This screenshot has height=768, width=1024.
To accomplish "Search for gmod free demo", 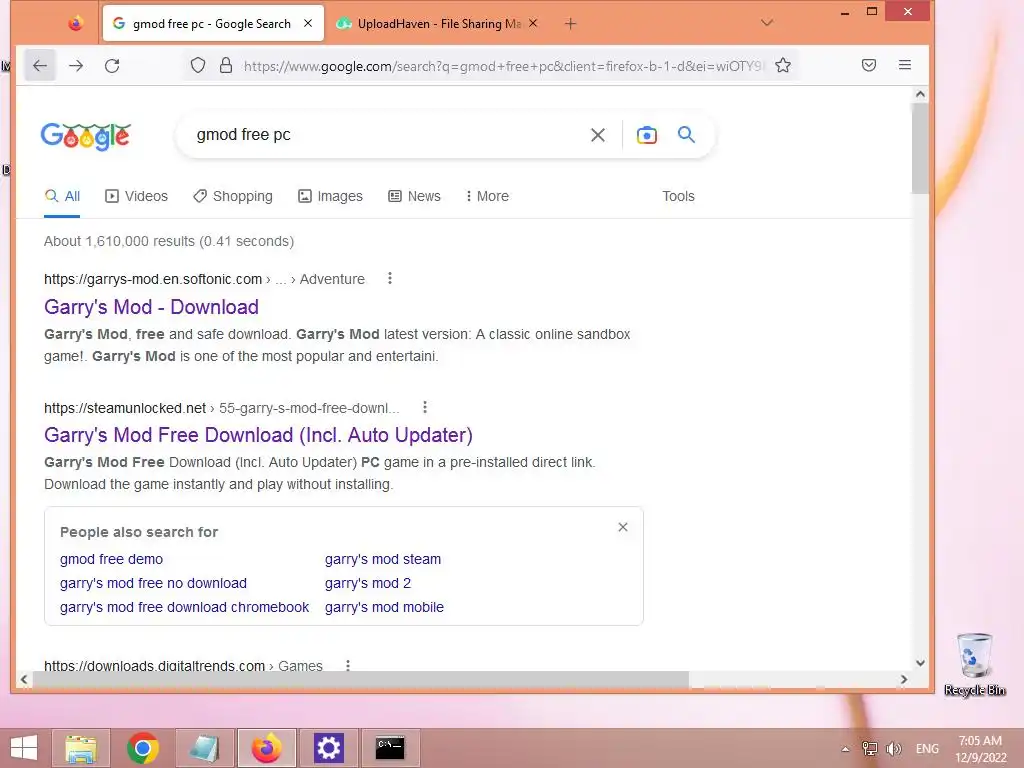I will (112, 559).
